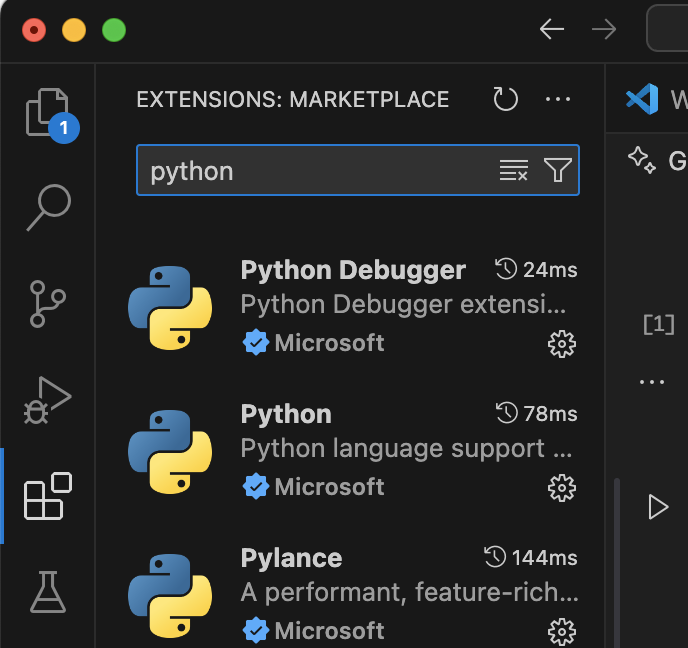Open the Run and Debug view
This screenshot has height=648, width=688.
pos(47,400)
